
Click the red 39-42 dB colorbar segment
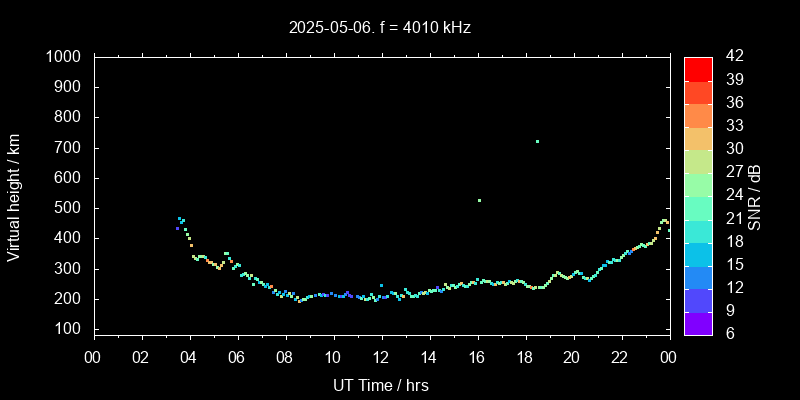(x=698, y=68)
